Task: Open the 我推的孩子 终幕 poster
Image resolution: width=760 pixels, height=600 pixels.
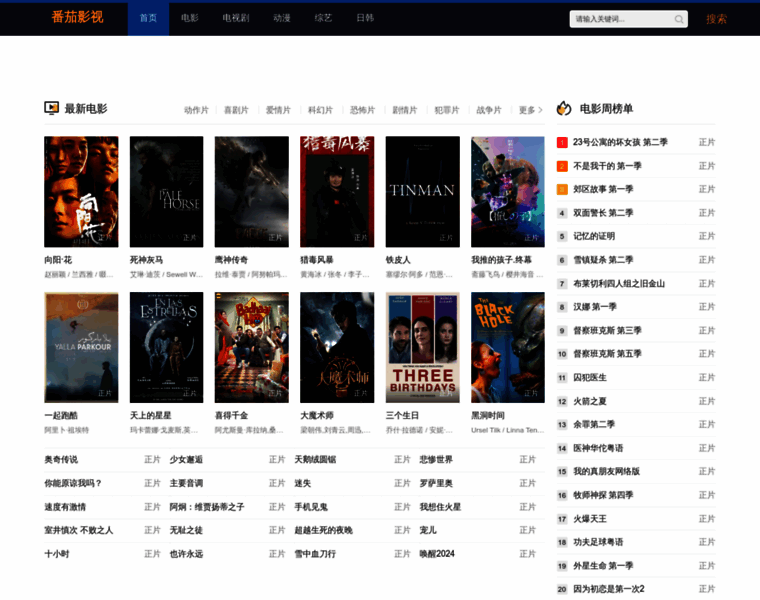Action: 508,192
